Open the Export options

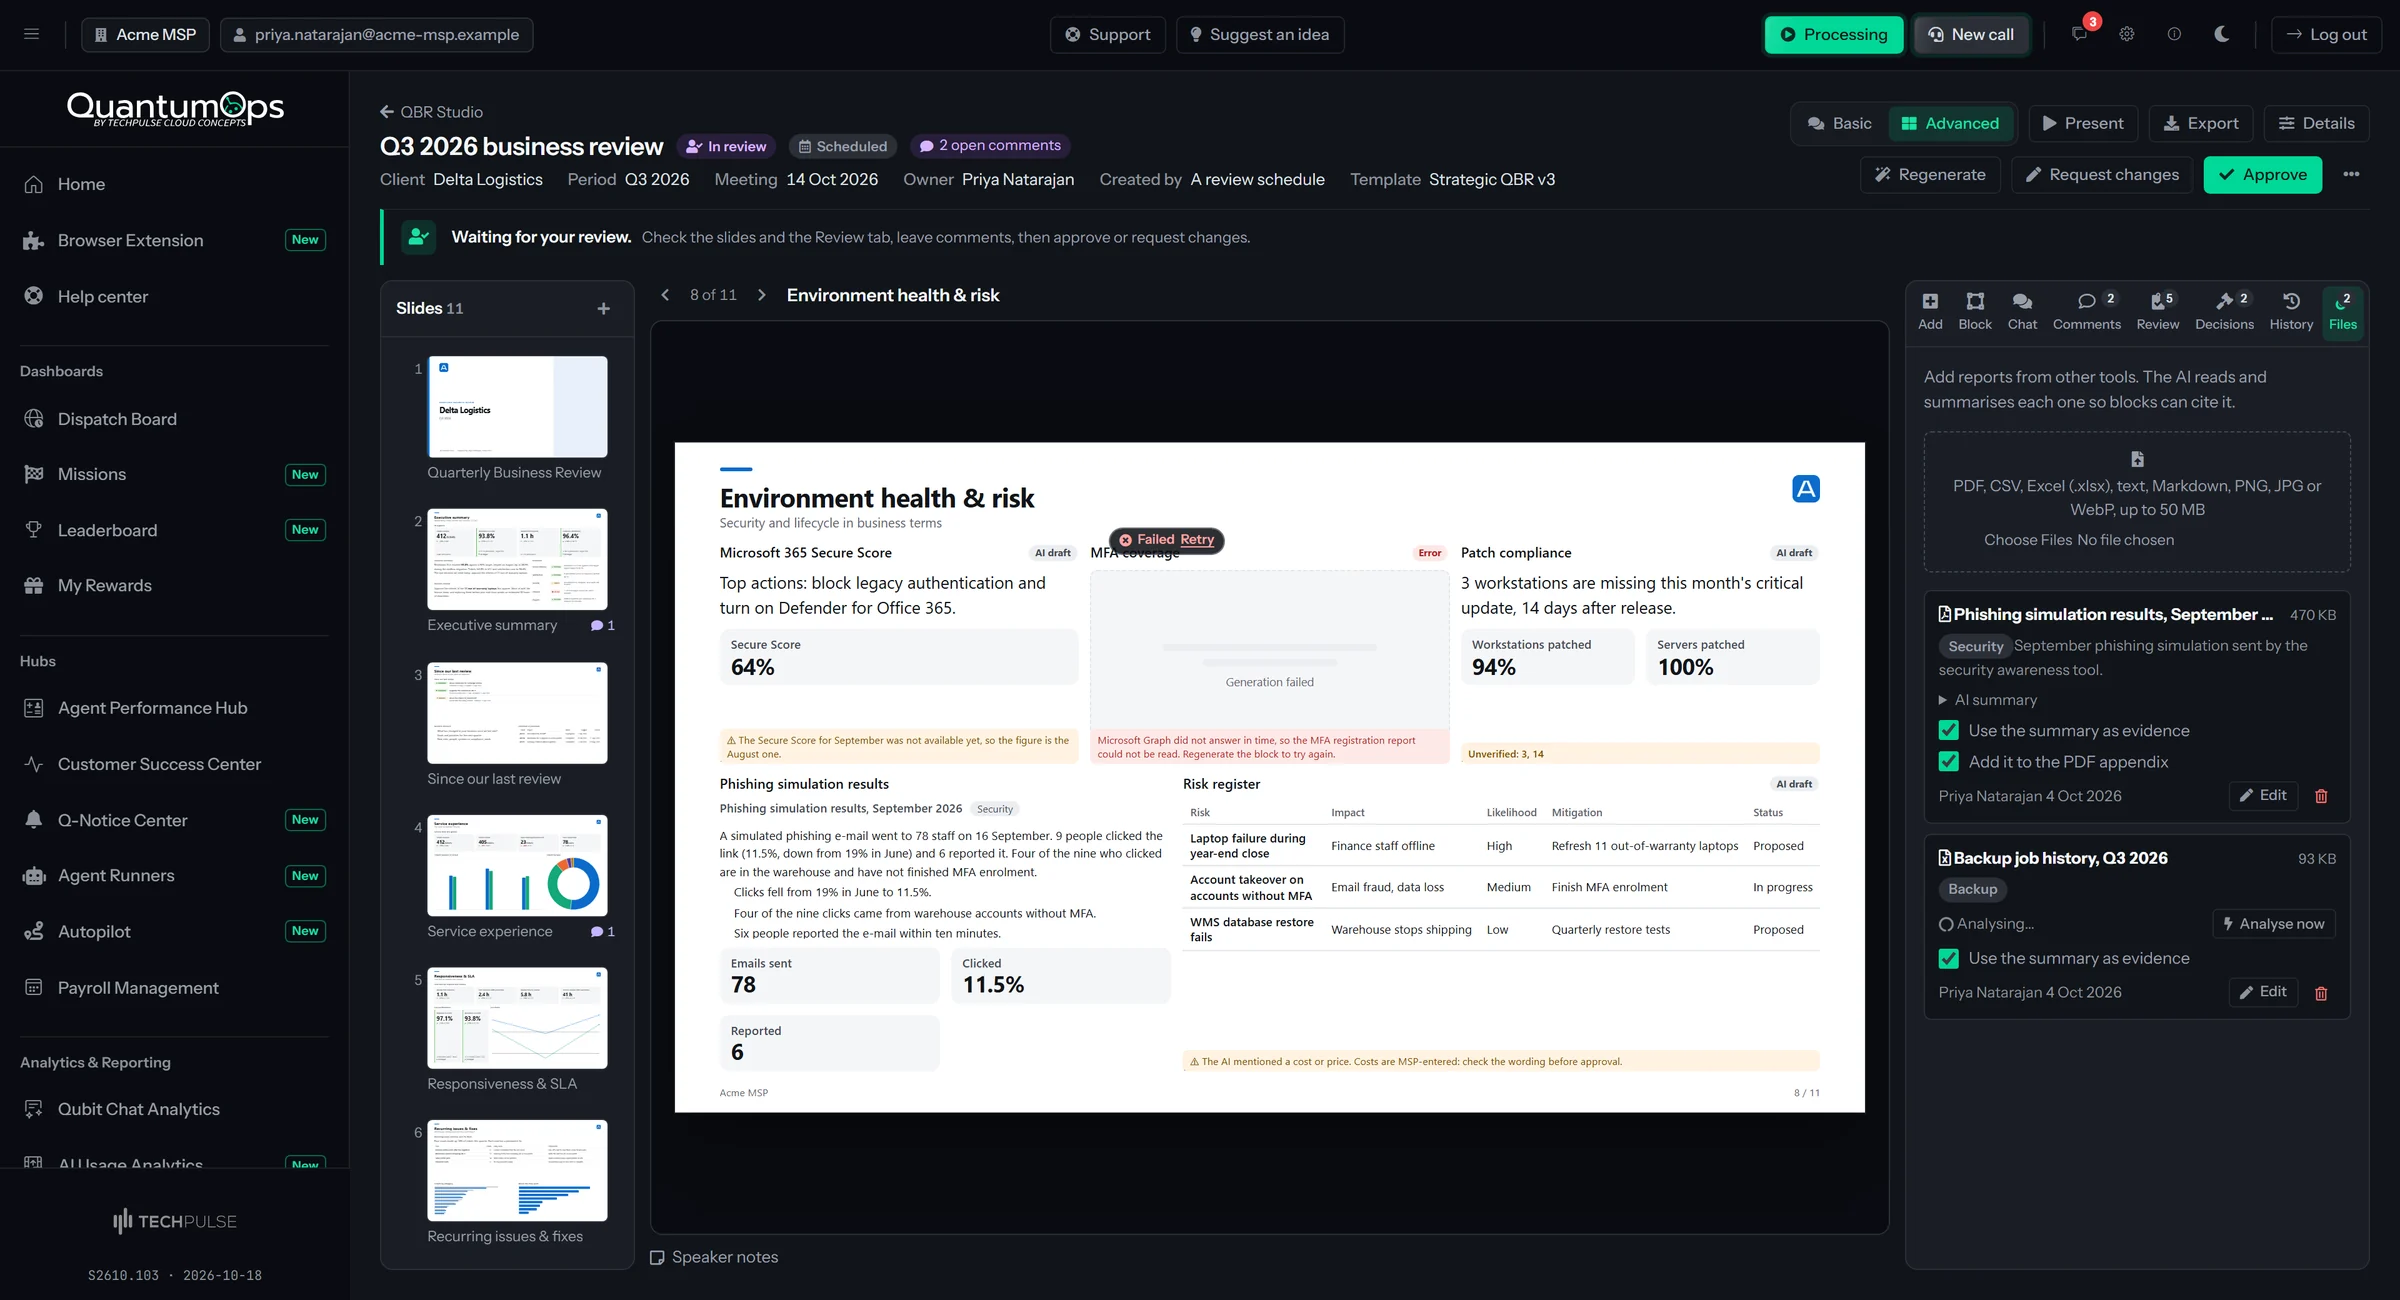[2201, 124]
